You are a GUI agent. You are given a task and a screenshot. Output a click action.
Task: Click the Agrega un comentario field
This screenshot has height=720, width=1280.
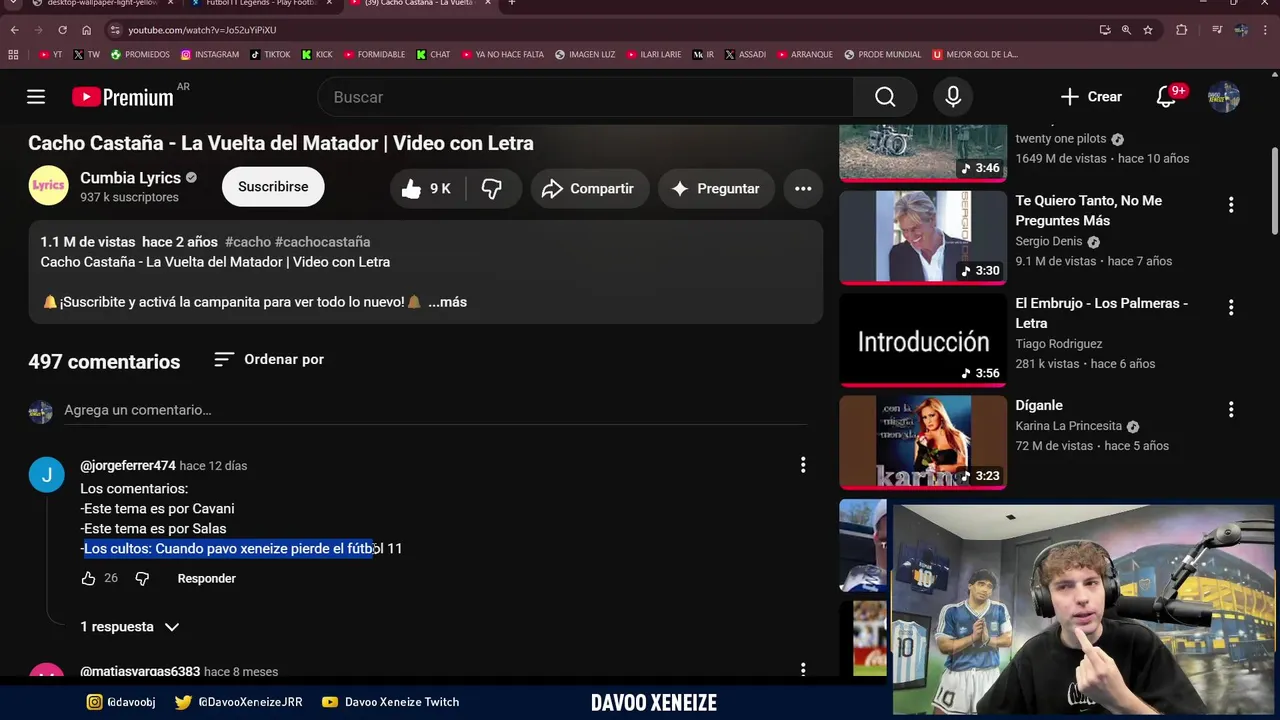[435, 410]
